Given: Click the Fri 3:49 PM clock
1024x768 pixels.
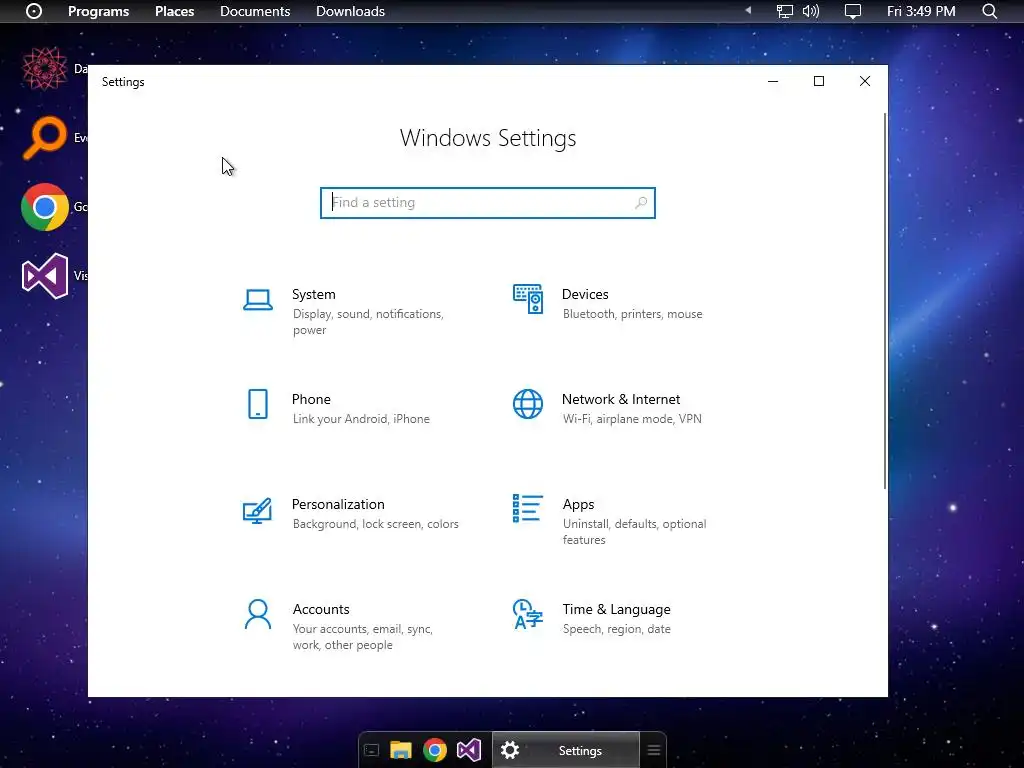Looking at the screenshot, I should tap(921, 12).
